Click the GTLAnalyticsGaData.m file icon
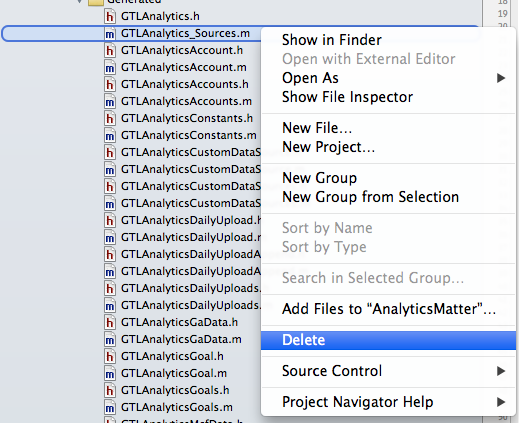The image size is (519, 423). click(110, 340)
